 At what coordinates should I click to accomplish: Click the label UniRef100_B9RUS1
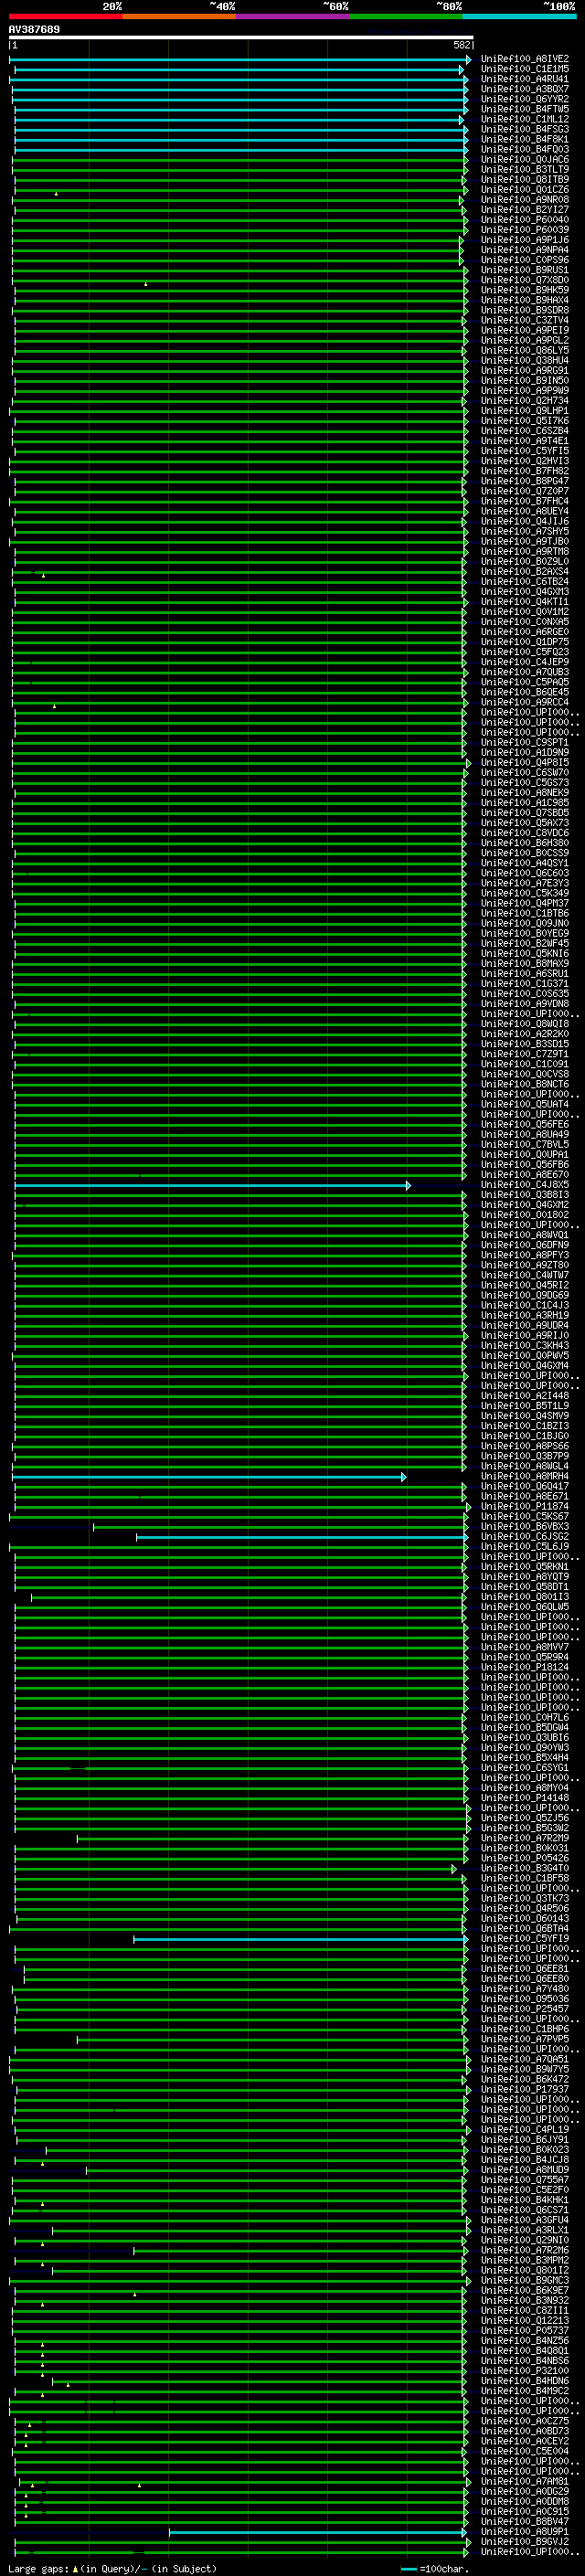click(524, 270)
